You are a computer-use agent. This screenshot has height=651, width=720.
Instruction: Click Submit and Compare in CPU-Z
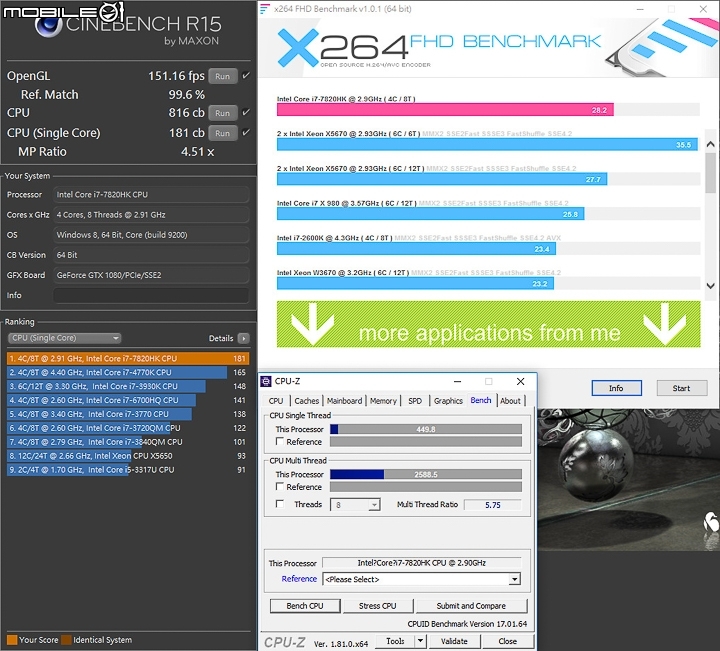(471, 606)
